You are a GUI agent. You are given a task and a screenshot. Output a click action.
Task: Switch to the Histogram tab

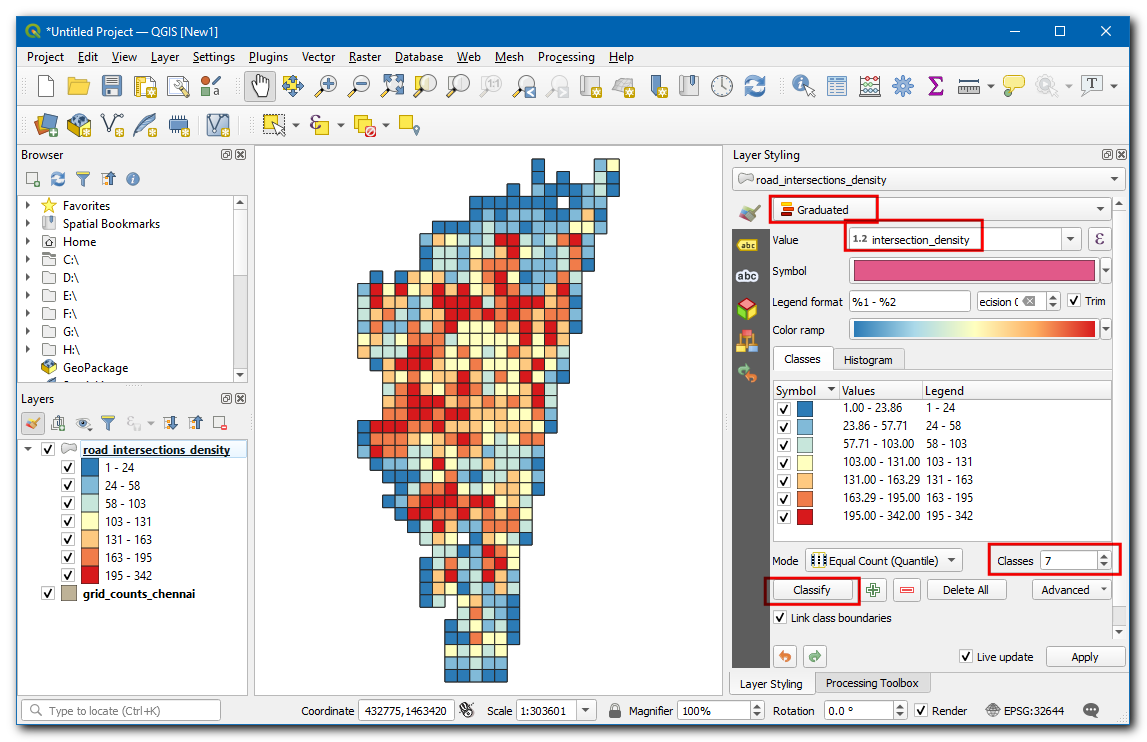(868, 359)
